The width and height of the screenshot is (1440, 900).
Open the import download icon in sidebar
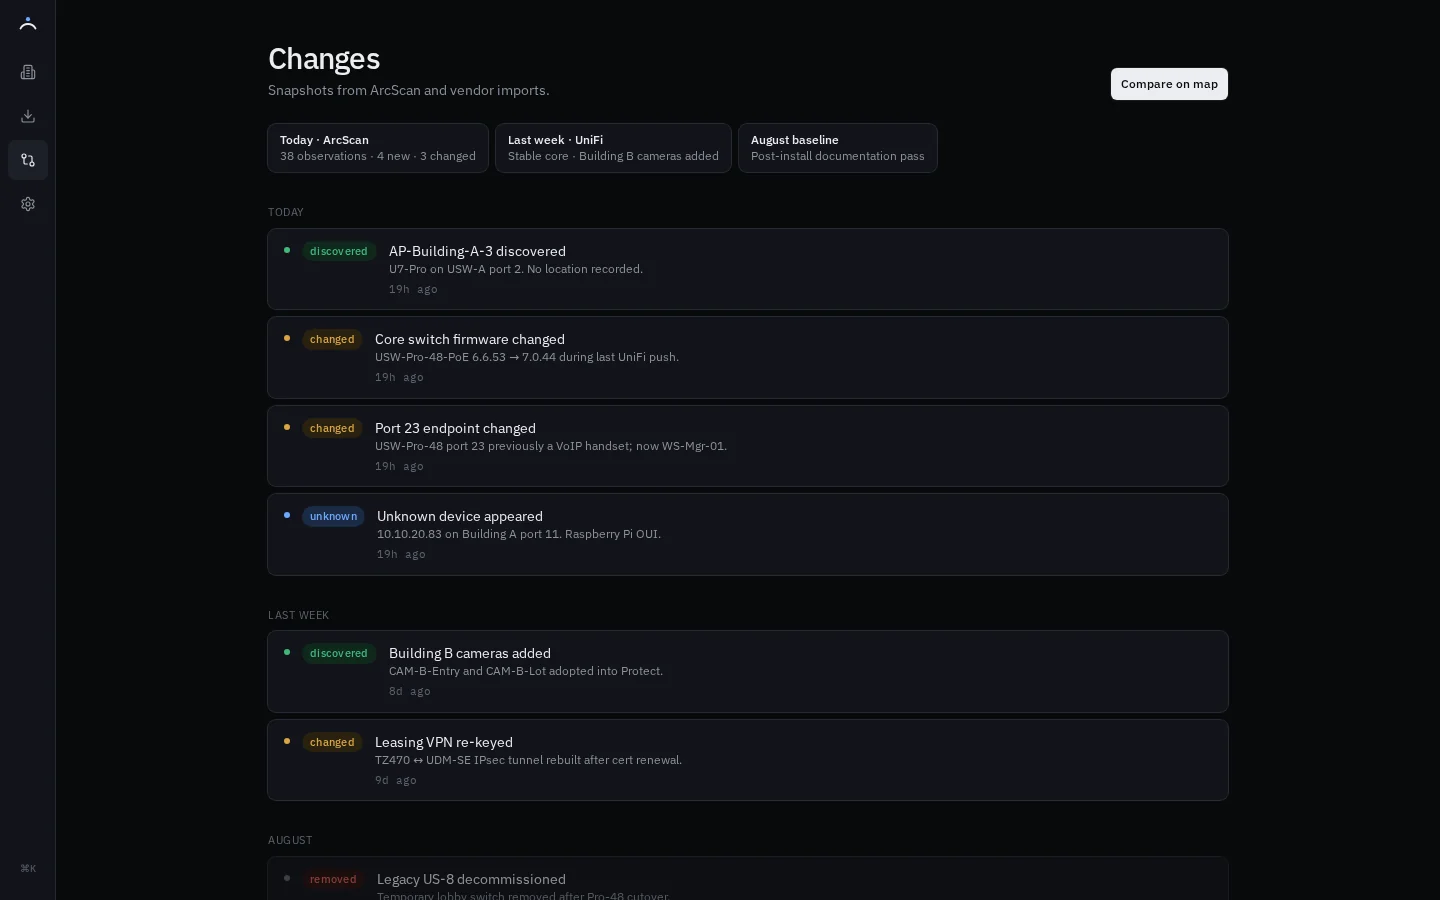(28, 116)
